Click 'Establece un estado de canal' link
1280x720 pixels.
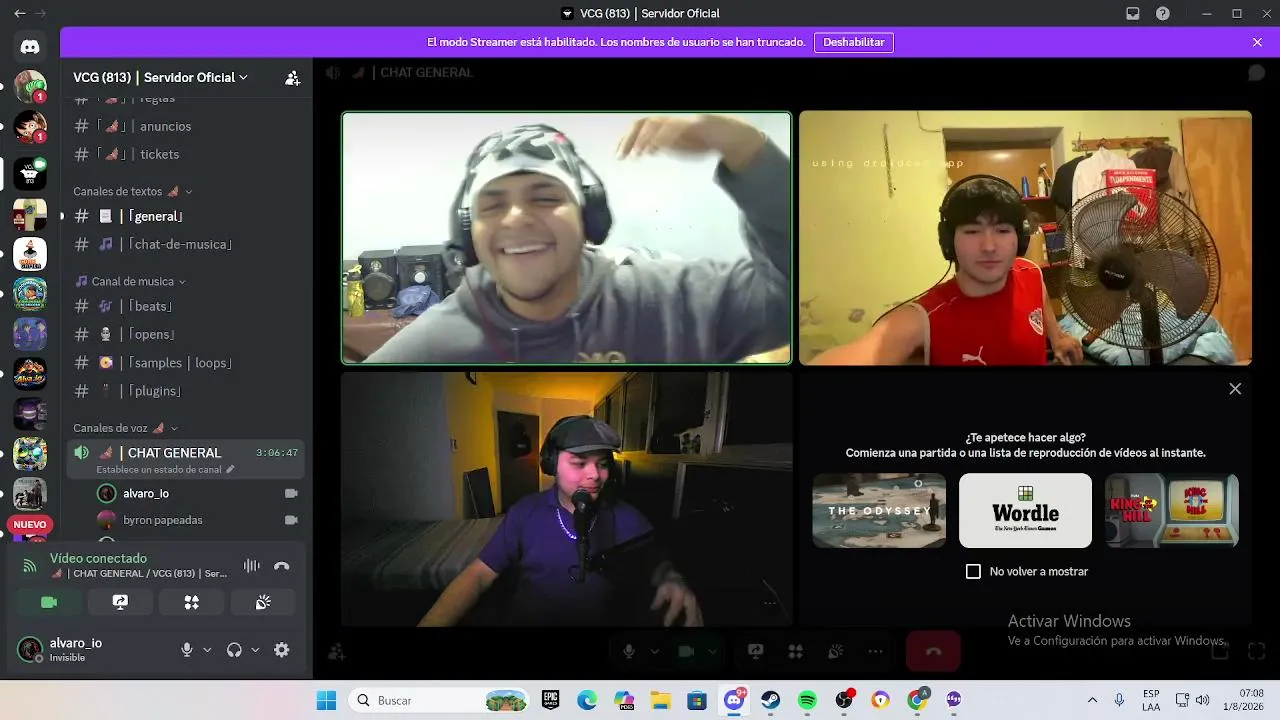tap(165, 469)
